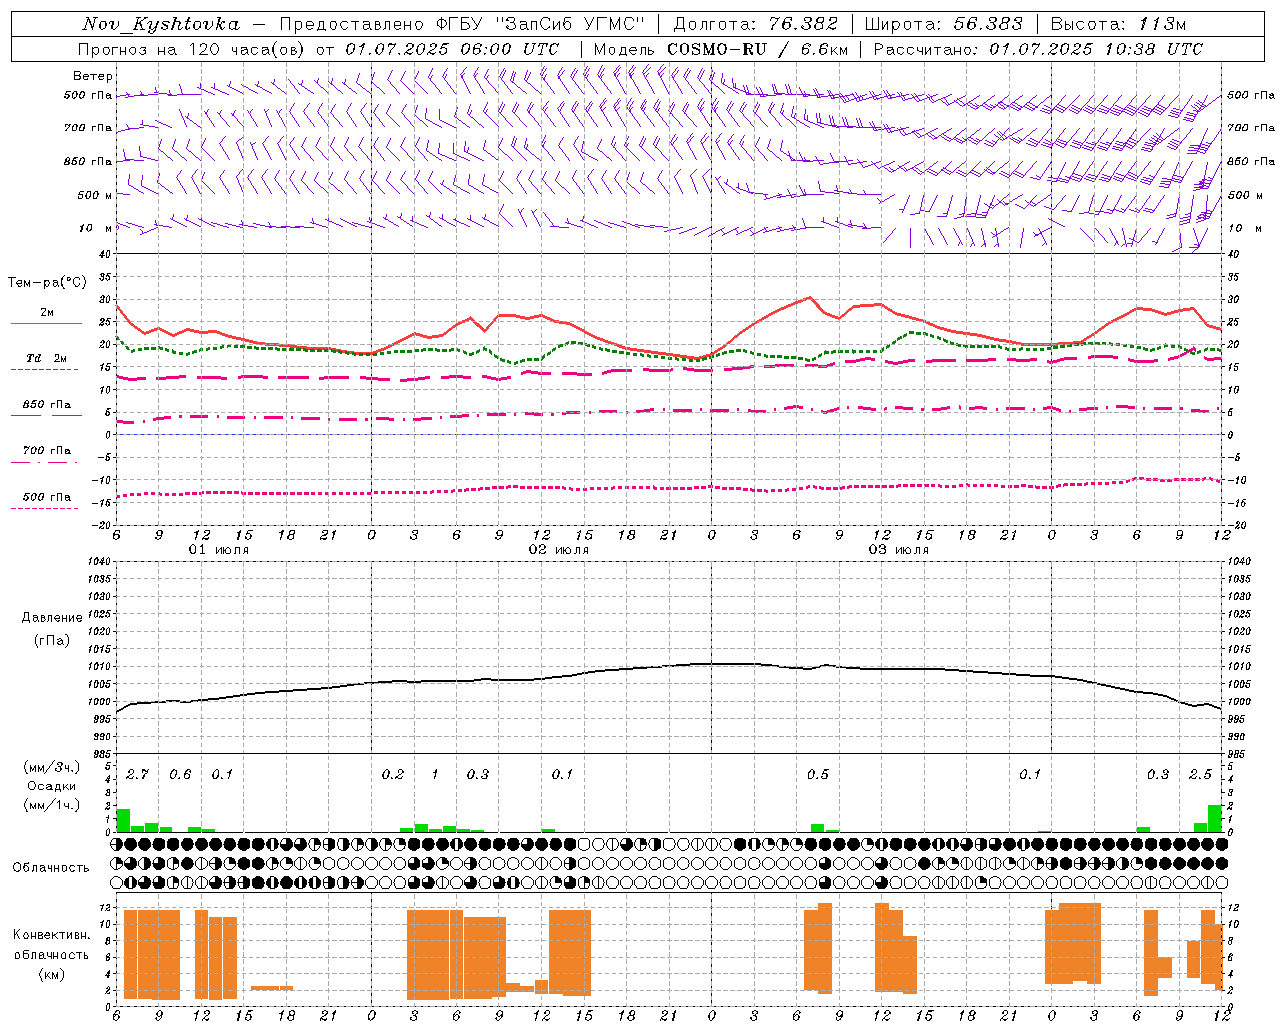The width and height of the screenshot is (1280, 1024).
Task: Select the 'Широта: 56.383' header value
Action: click(x=944, y=24)
